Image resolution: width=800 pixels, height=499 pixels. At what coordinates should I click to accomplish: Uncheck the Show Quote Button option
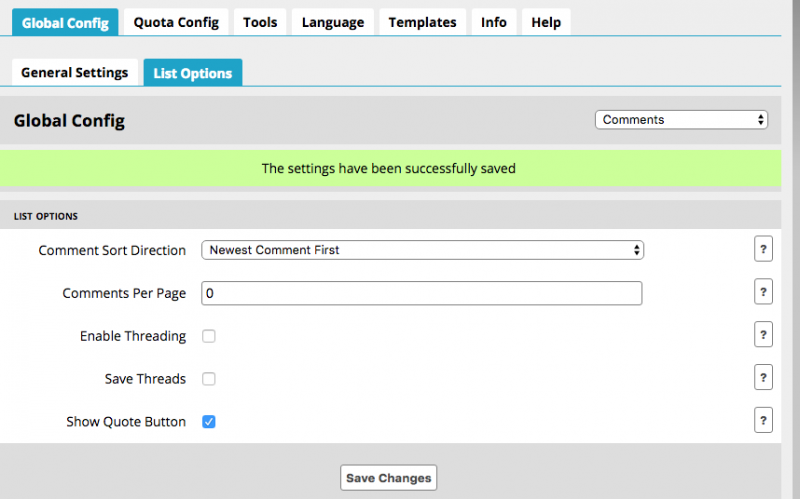point(209,422)
